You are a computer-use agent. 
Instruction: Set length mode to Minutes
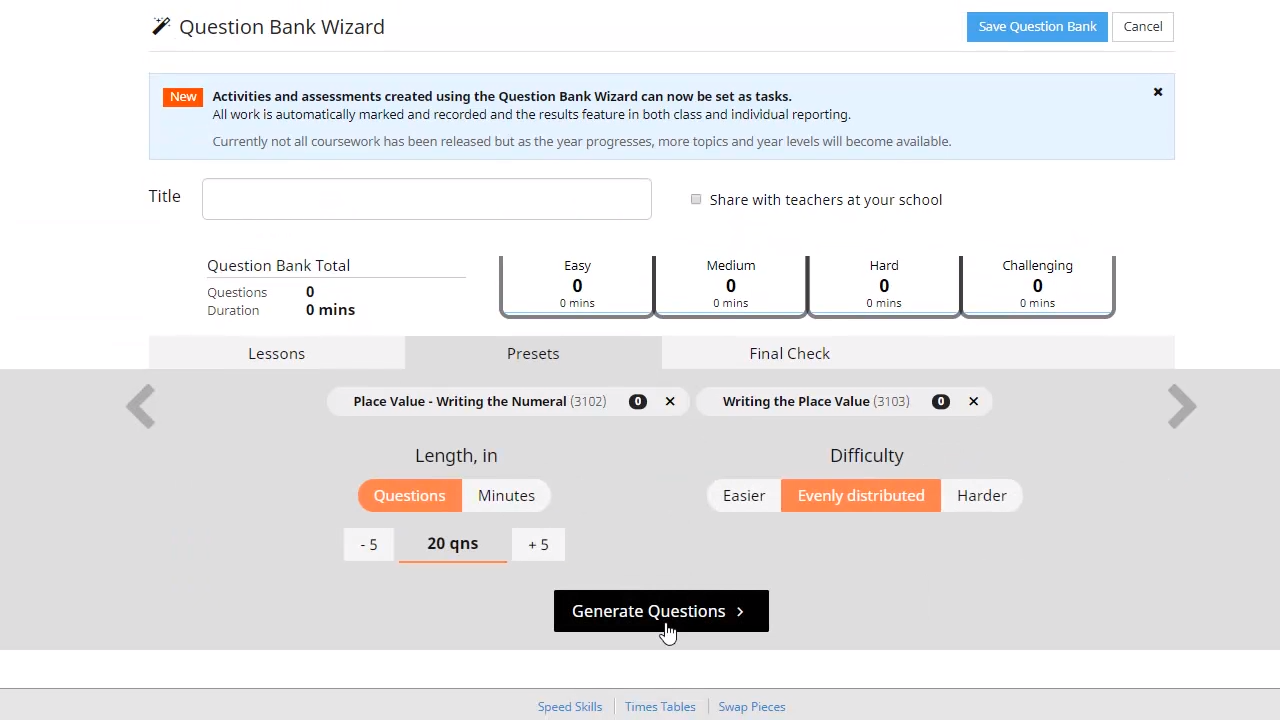[506, 495]
